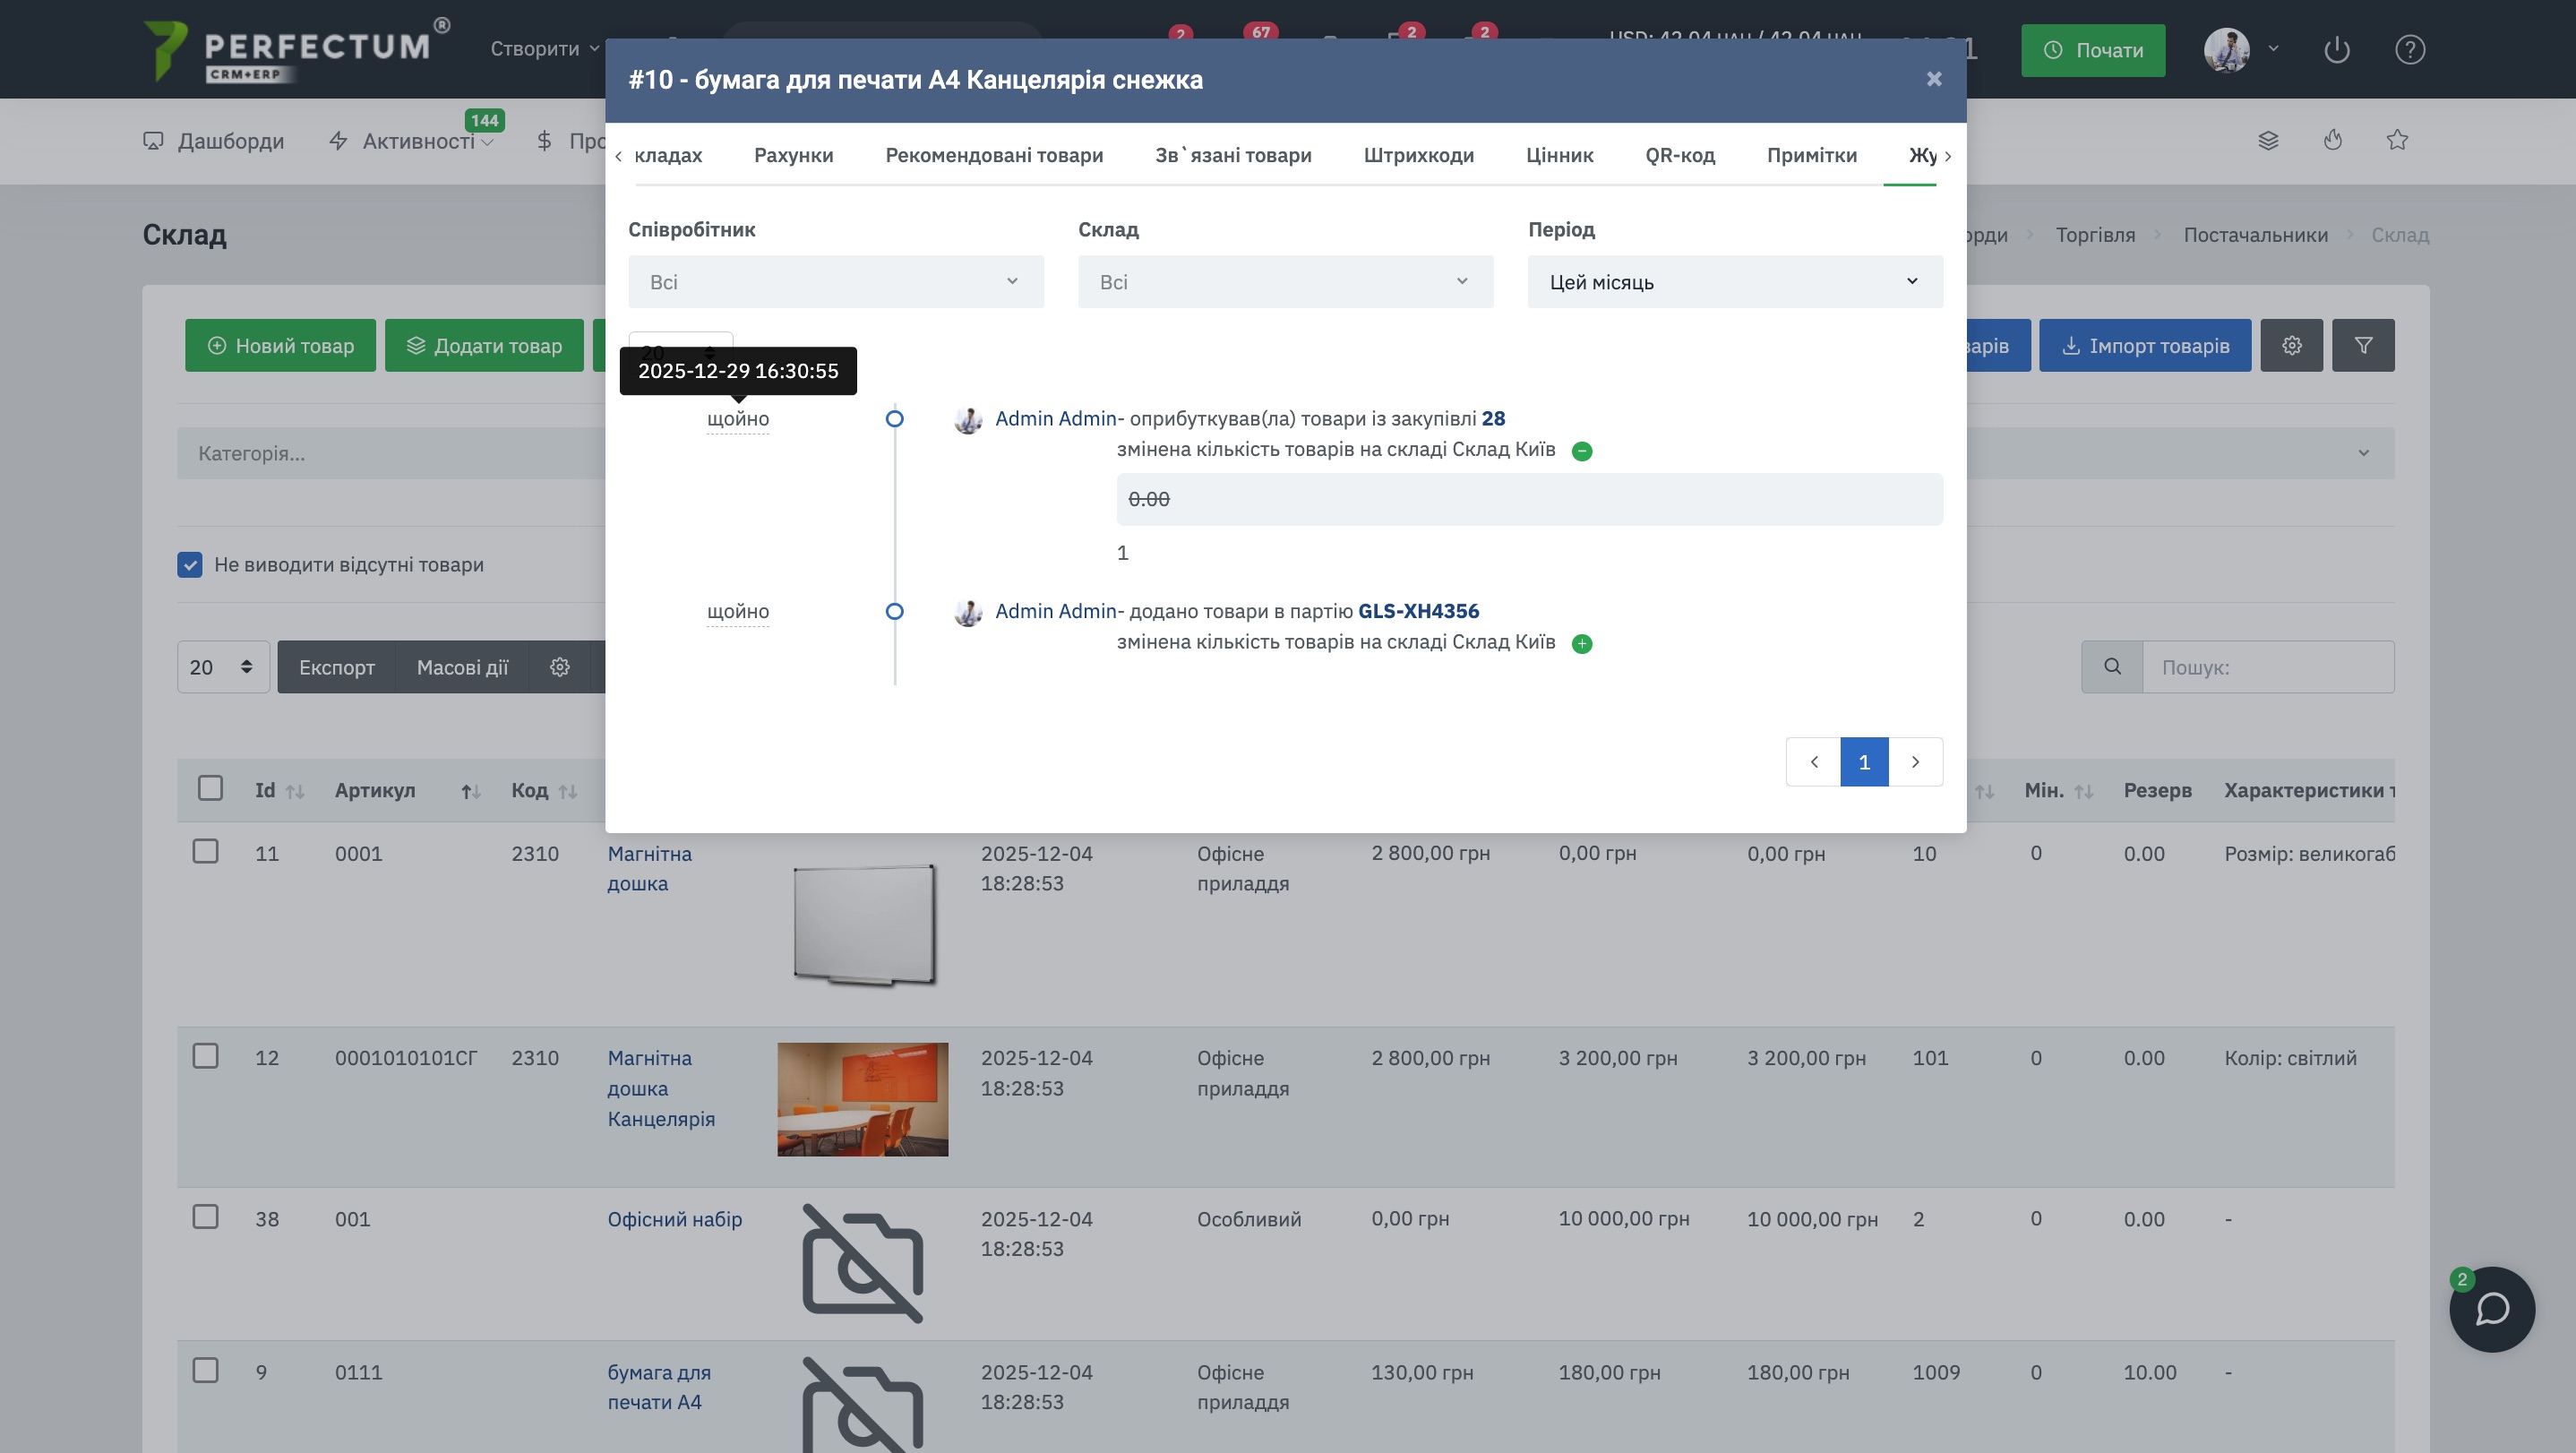Go to next page in journal pagination
The width and height of the screenshot is (2576, 1453).
tap(1914, 762)
